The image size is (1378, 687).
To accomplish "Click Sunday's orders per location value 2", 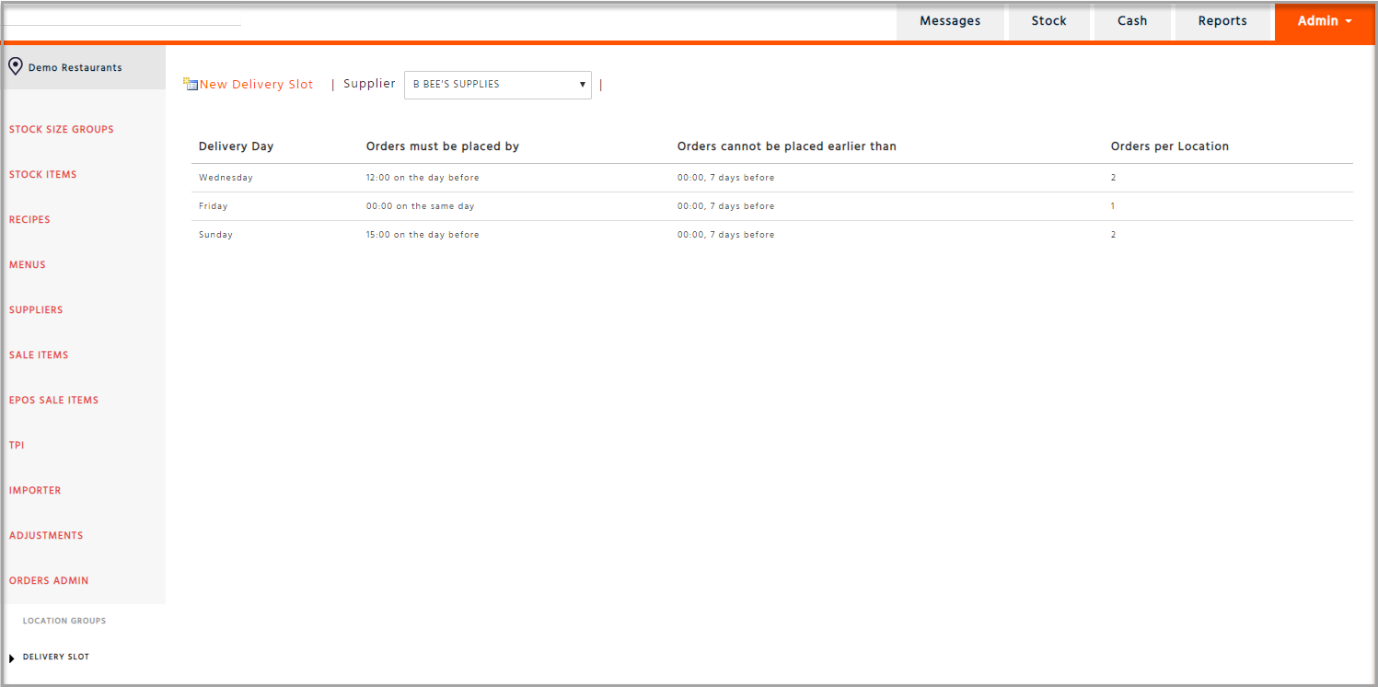I will click(x=1113, y=235).
